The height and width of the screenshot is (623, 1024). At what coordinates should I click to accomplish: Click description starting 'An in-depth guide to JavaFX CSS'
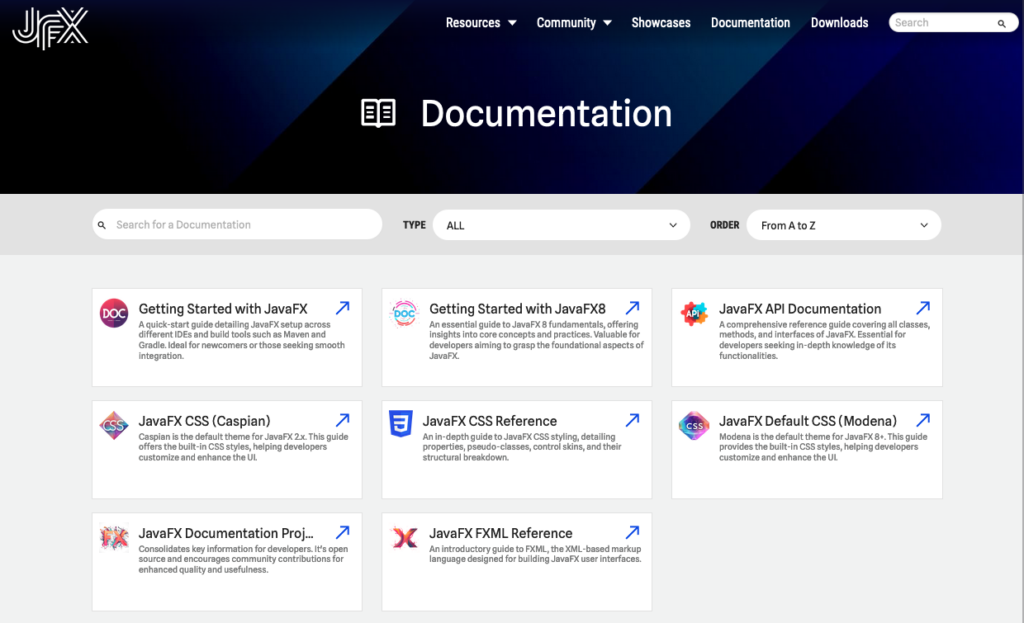[522, 447]
